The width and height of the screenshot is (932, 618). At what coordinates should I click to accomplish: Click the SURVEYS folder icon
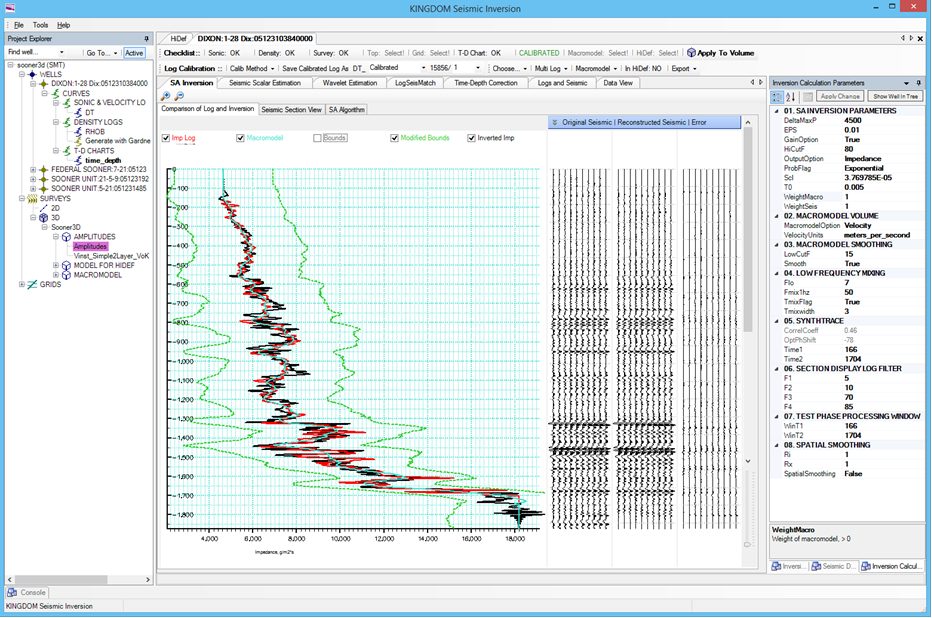click(32, 198)
